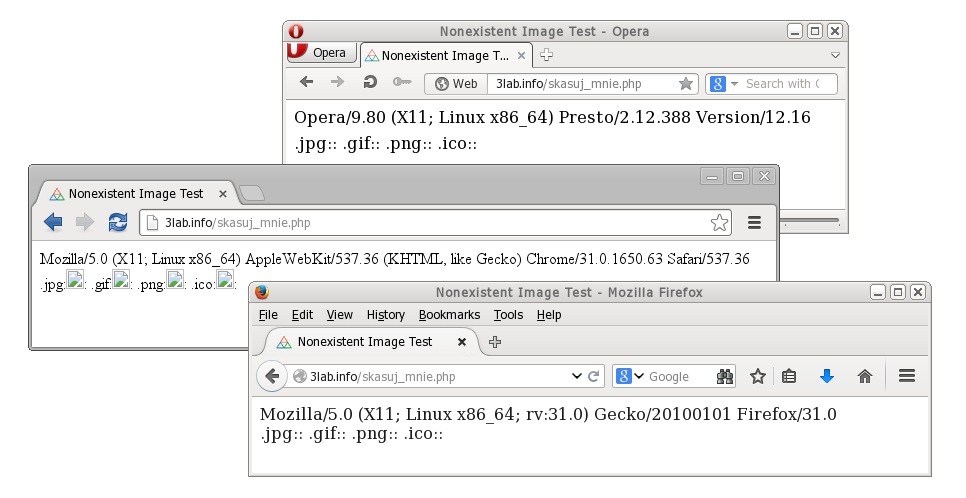Open Firefox hamburger menu
The image size is (966, 498).
coord(907,376)
